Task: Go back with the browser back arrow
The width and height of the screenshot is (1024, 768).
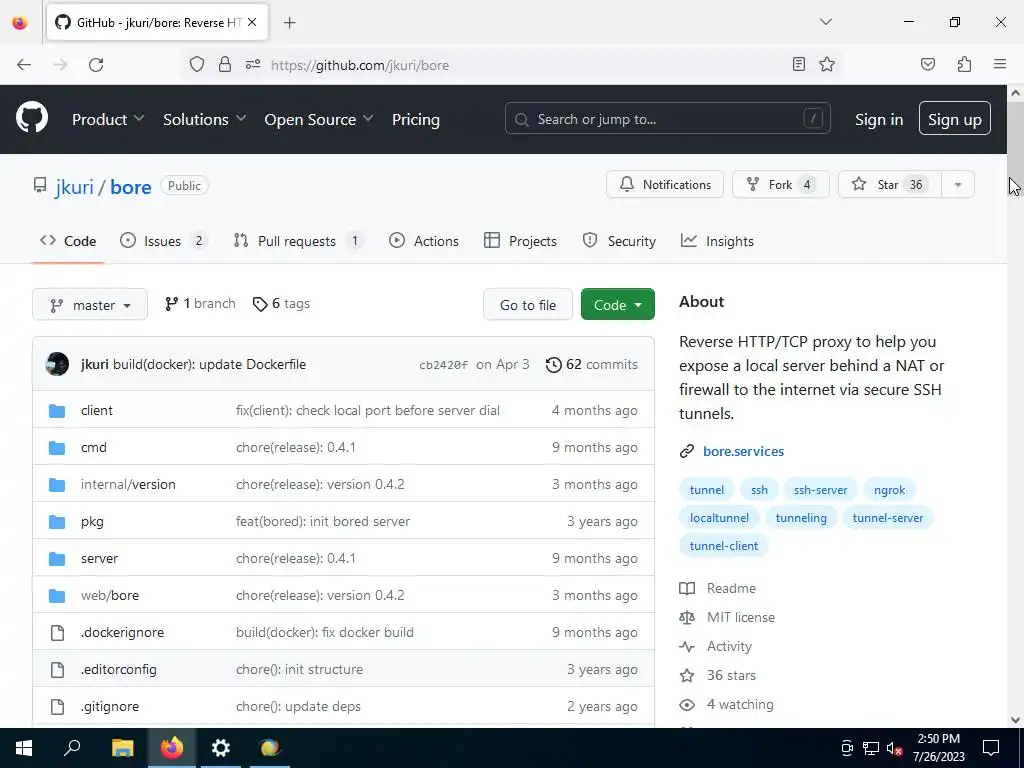Action: coord(24,65)
